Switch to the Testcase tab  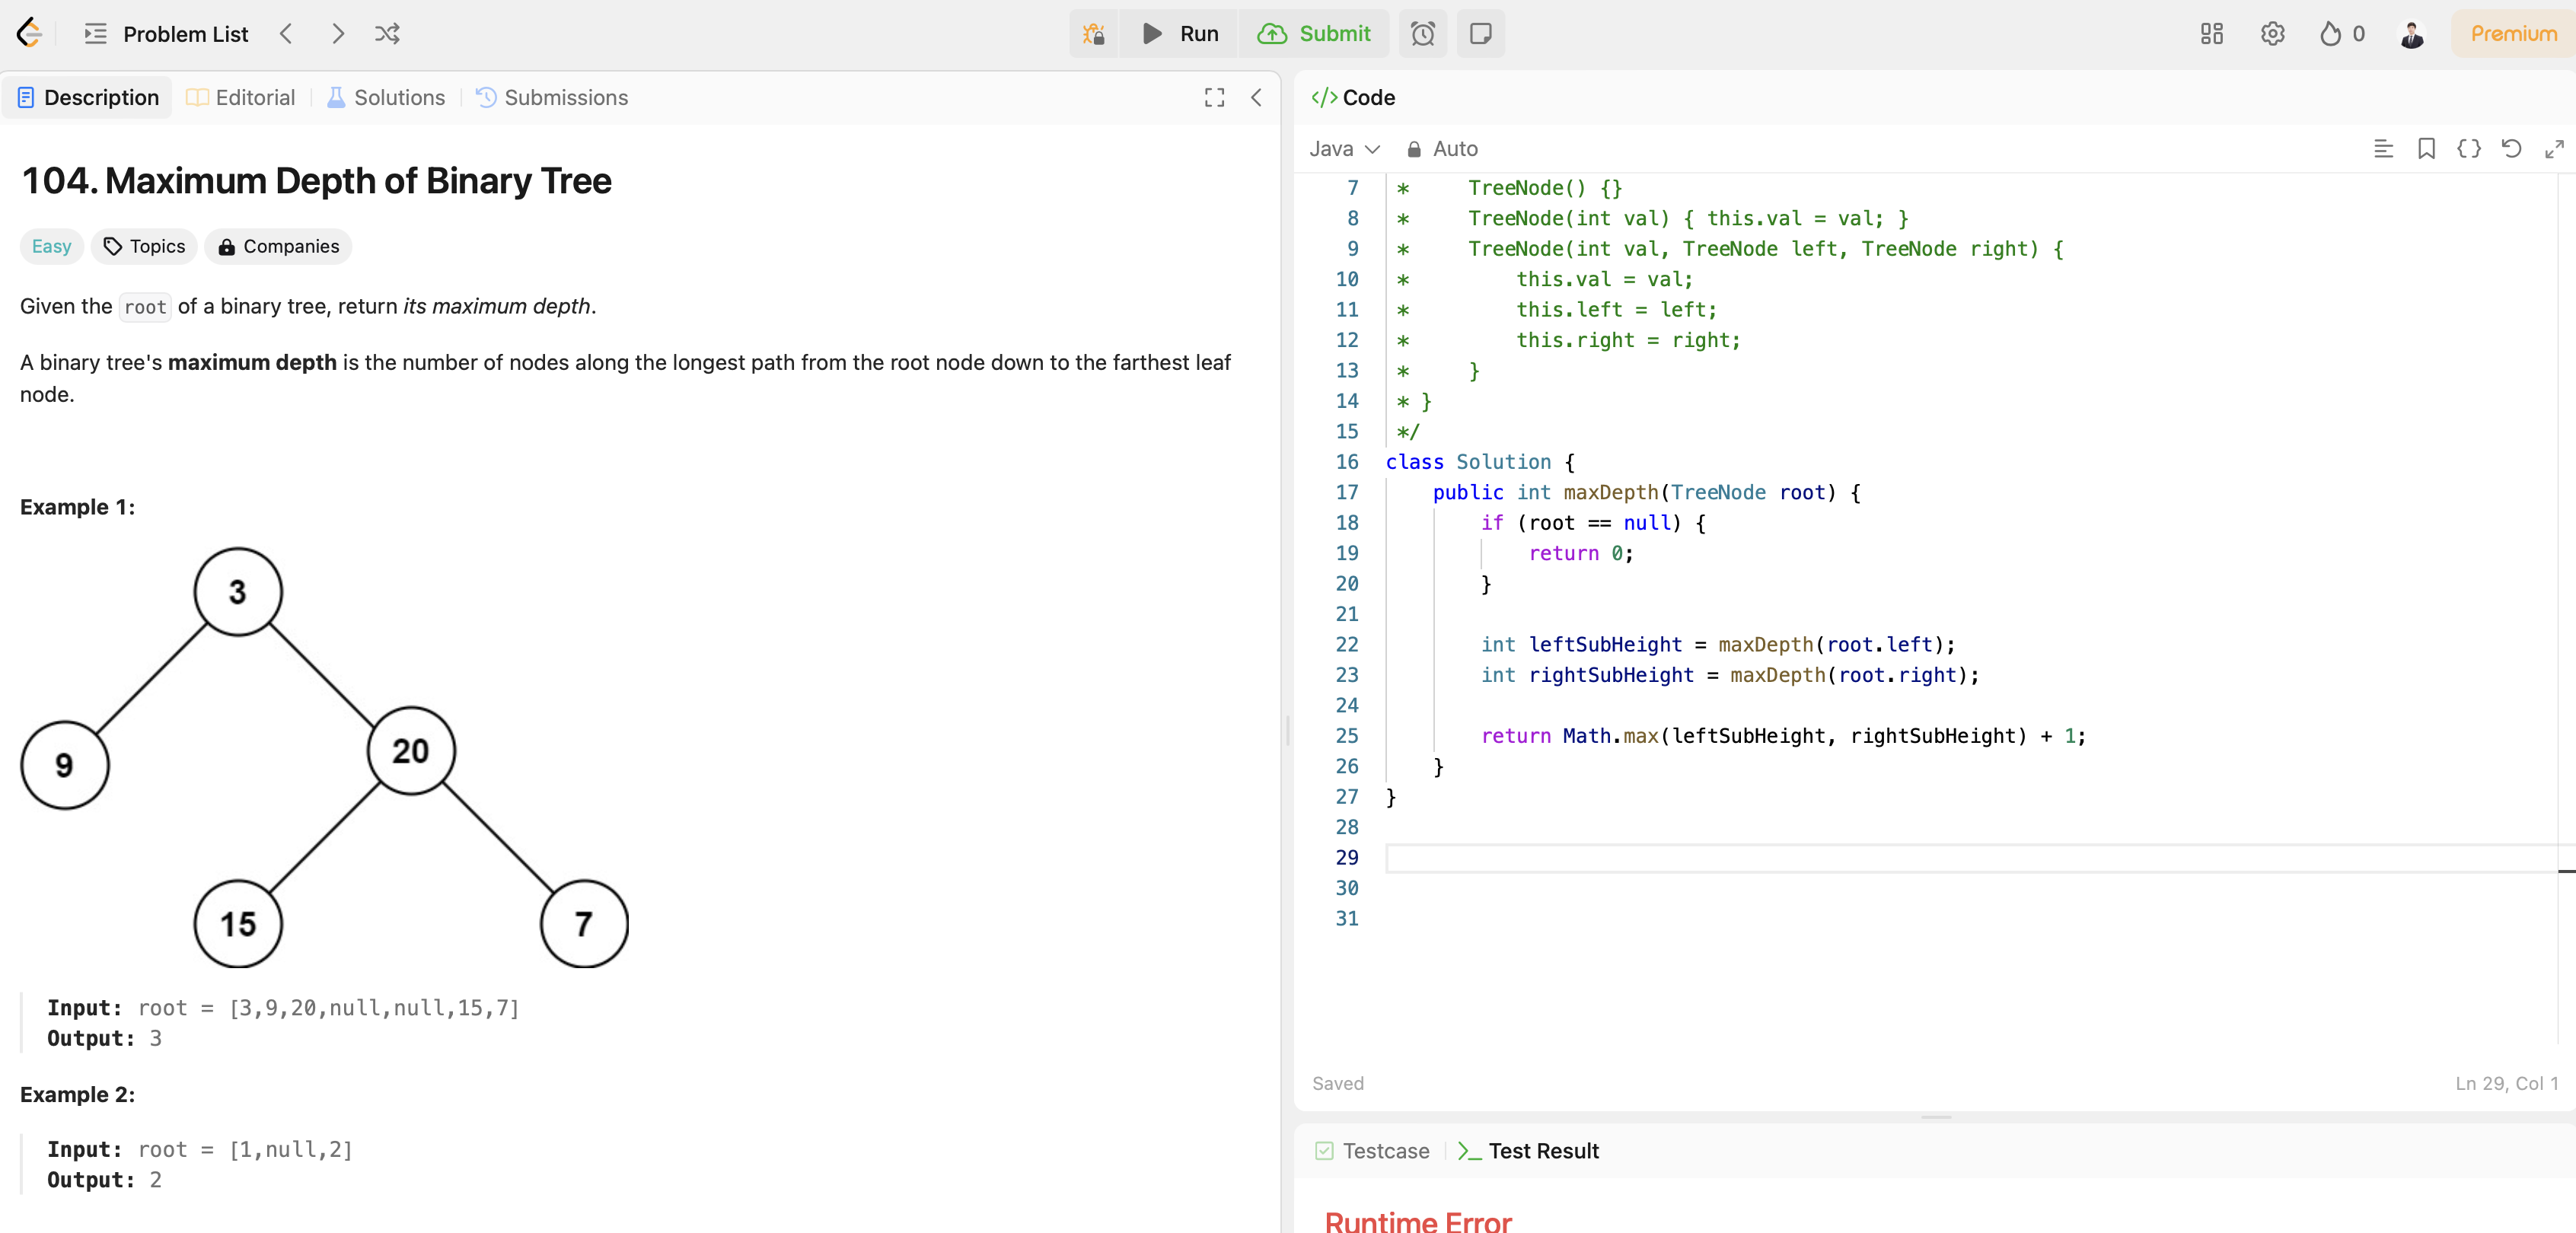coord(1372,1151)
